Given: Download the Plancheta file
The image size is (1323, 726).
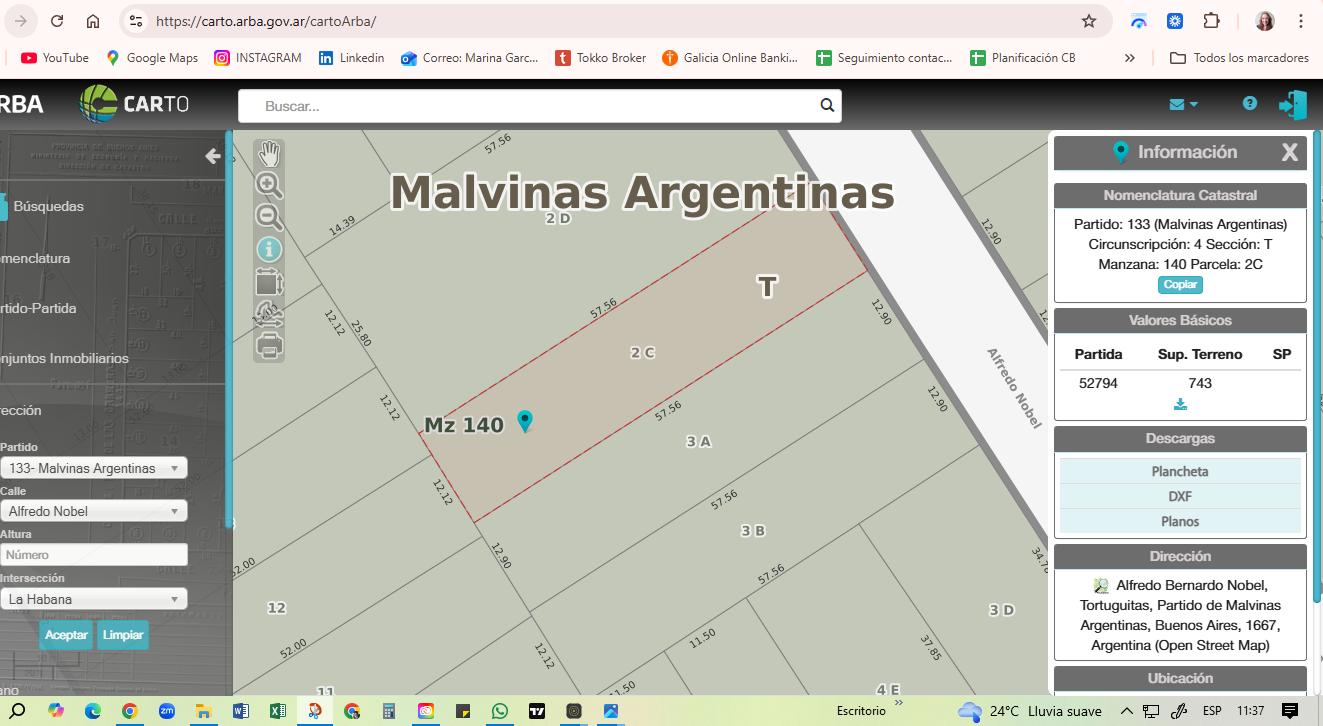Looking at the screenshot, I should [x=1180, y=471].
